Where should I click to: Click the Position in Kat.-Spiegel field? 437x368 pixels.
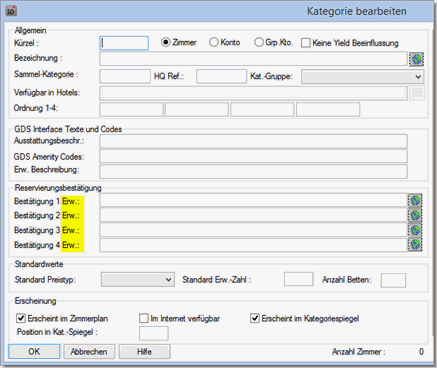tap(154, 333)
